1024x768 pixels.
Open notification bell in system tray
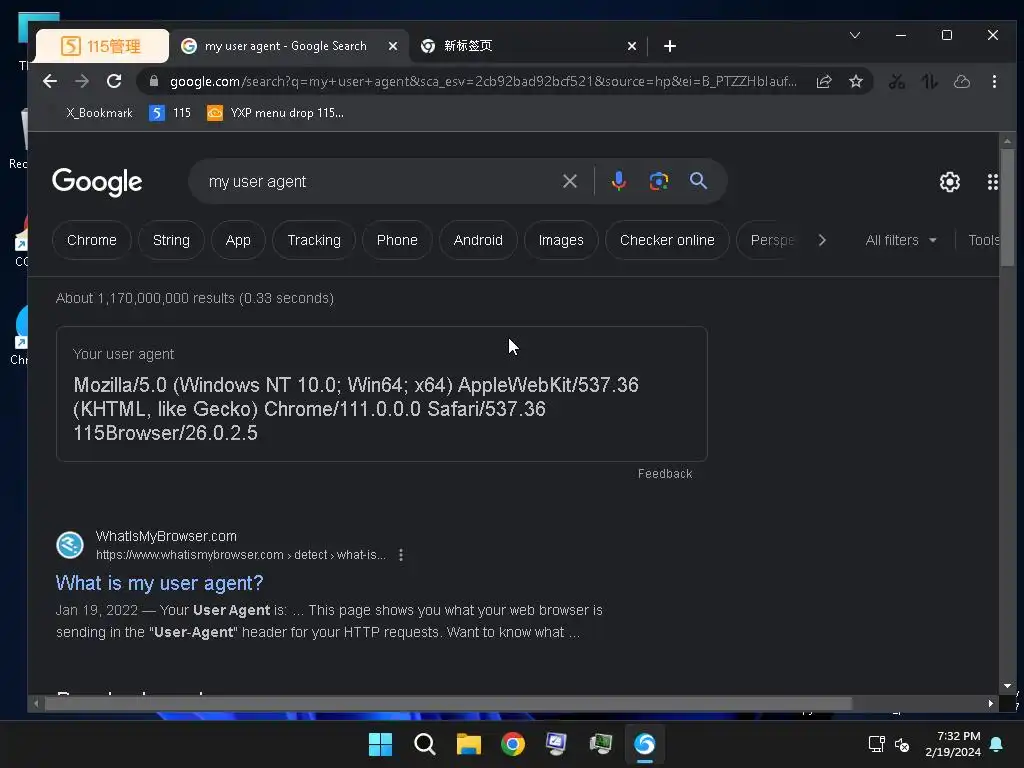coord(997,744)
